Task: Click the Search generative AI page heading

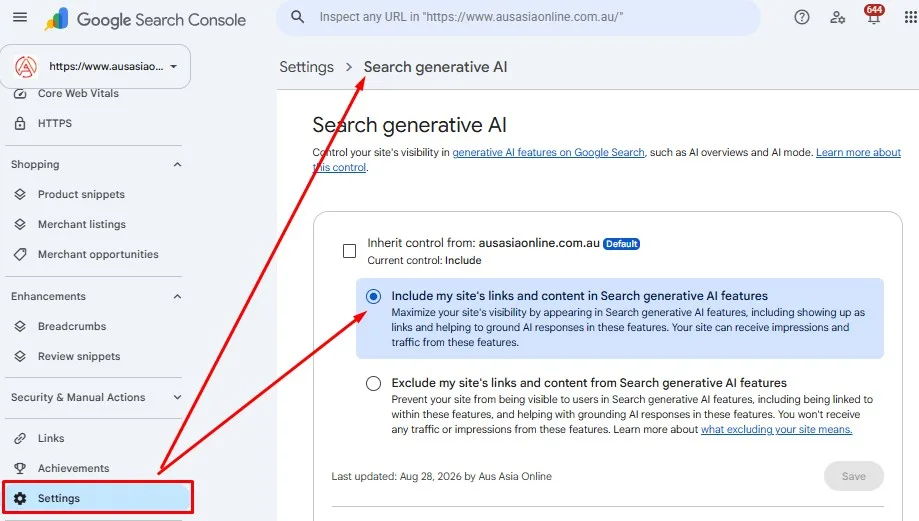Action: coord(409,125)
